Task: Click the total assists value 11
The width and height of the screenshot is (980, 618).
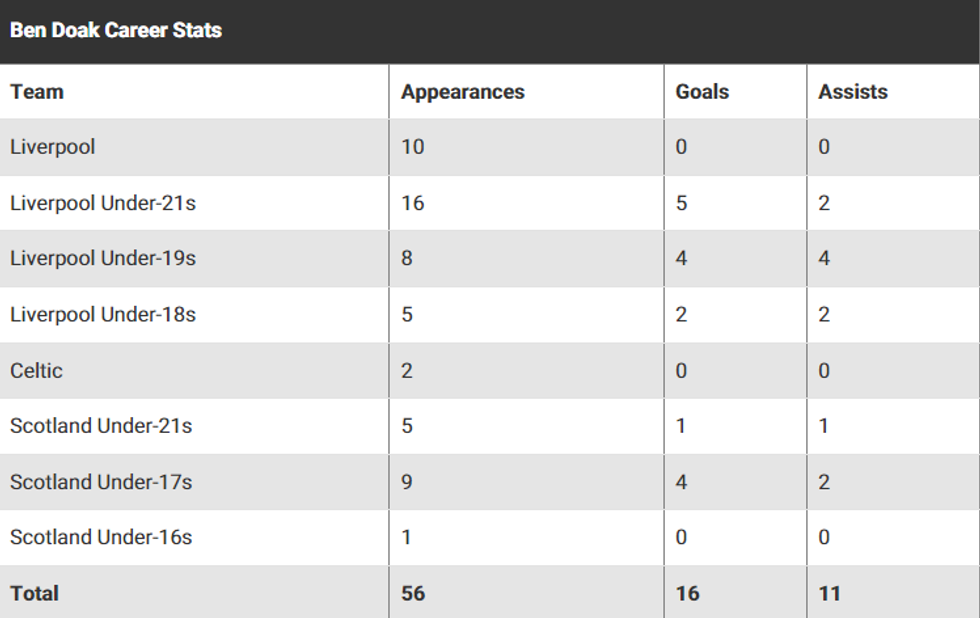Action: (x=830, y=593)
